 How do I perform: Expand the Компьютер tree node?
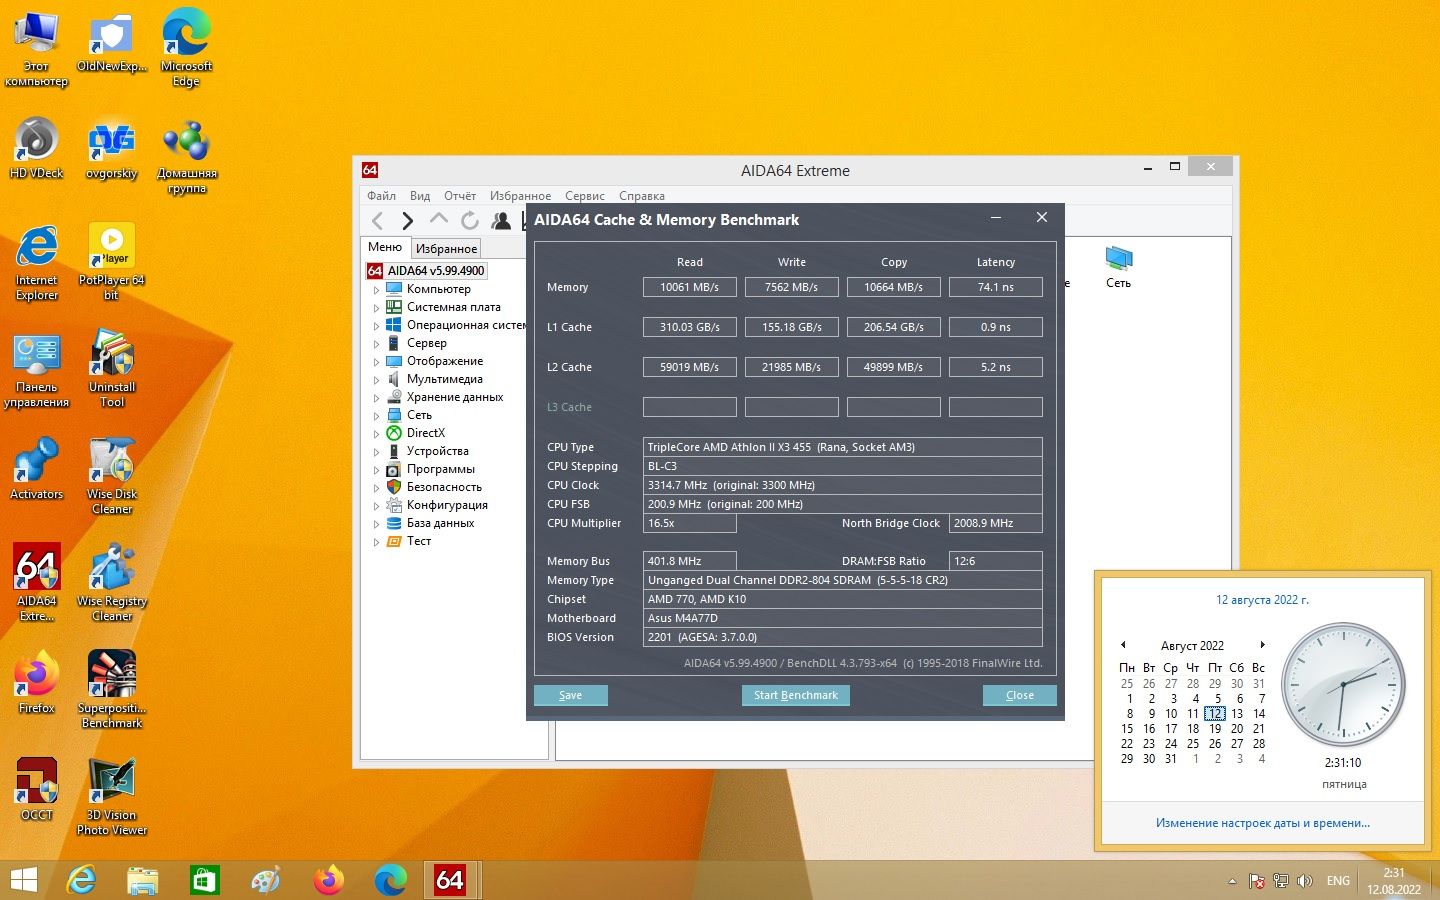pos(377,290)
